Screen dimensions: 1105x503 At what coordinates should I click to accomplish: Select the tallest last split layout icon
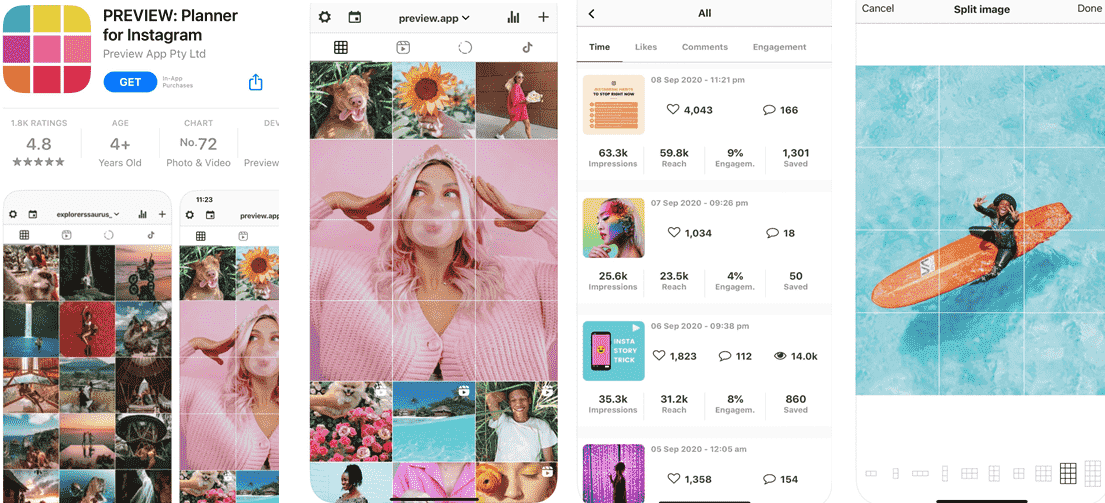click(x=1093, y=473)
